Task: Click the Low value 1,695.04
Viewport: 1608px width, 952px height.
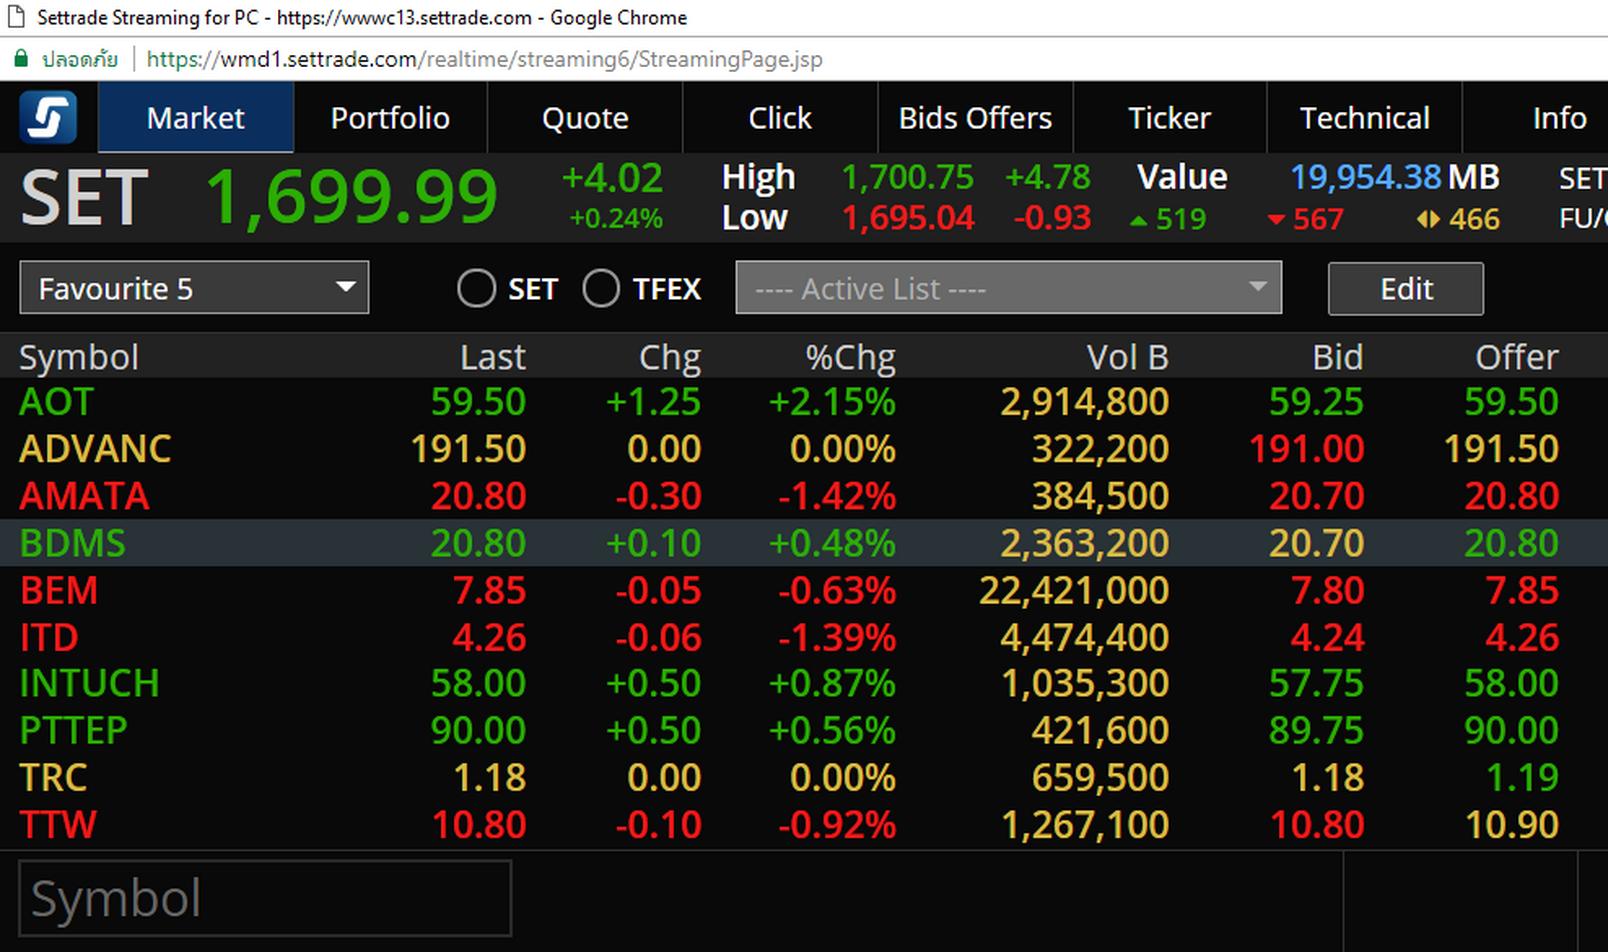Action: (907, 218)
